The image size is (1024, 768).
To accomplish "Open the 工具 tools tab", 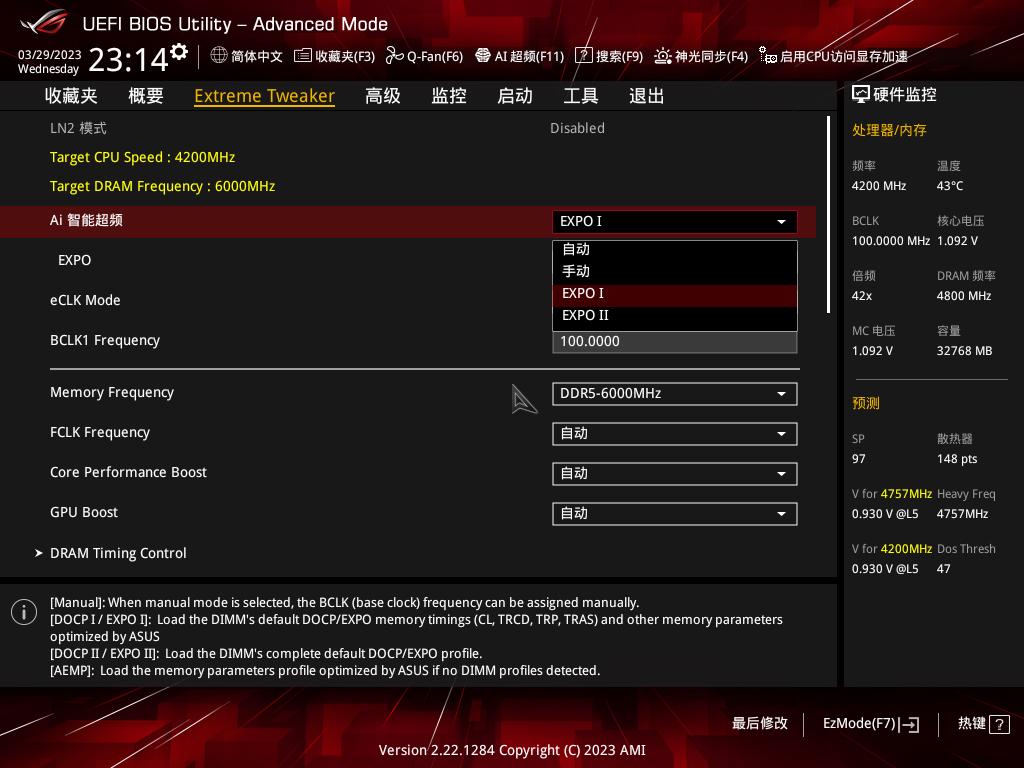I will pyautogui.click(x=581, y=96).
